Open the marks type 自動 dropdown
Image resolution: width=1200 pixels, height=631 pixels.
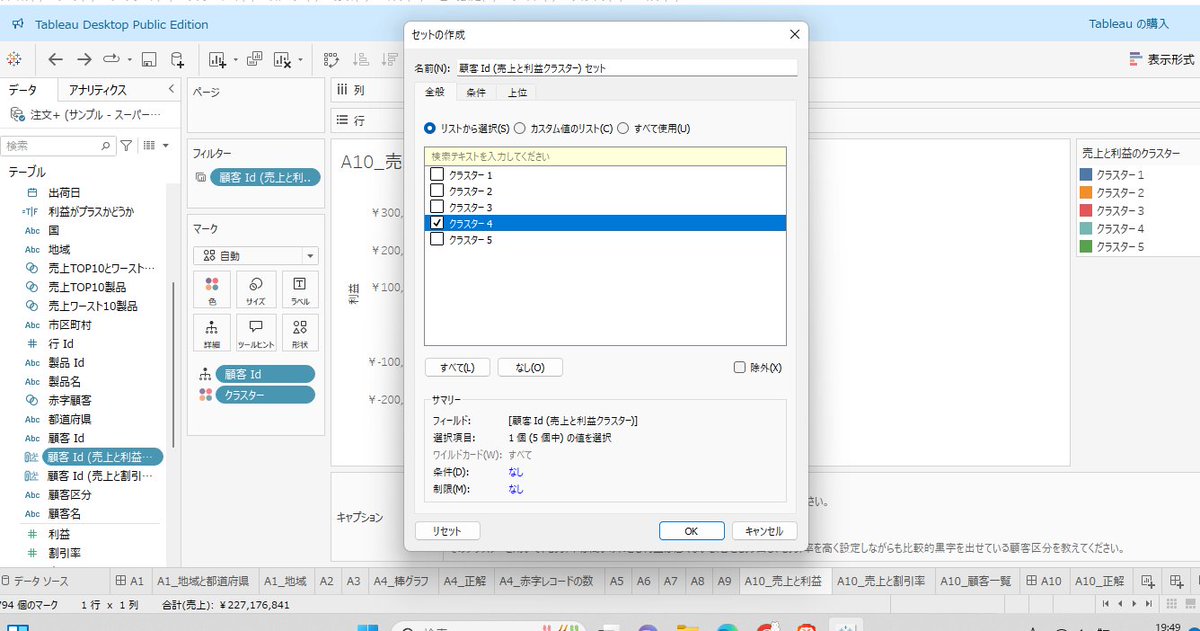coord(255,255)
